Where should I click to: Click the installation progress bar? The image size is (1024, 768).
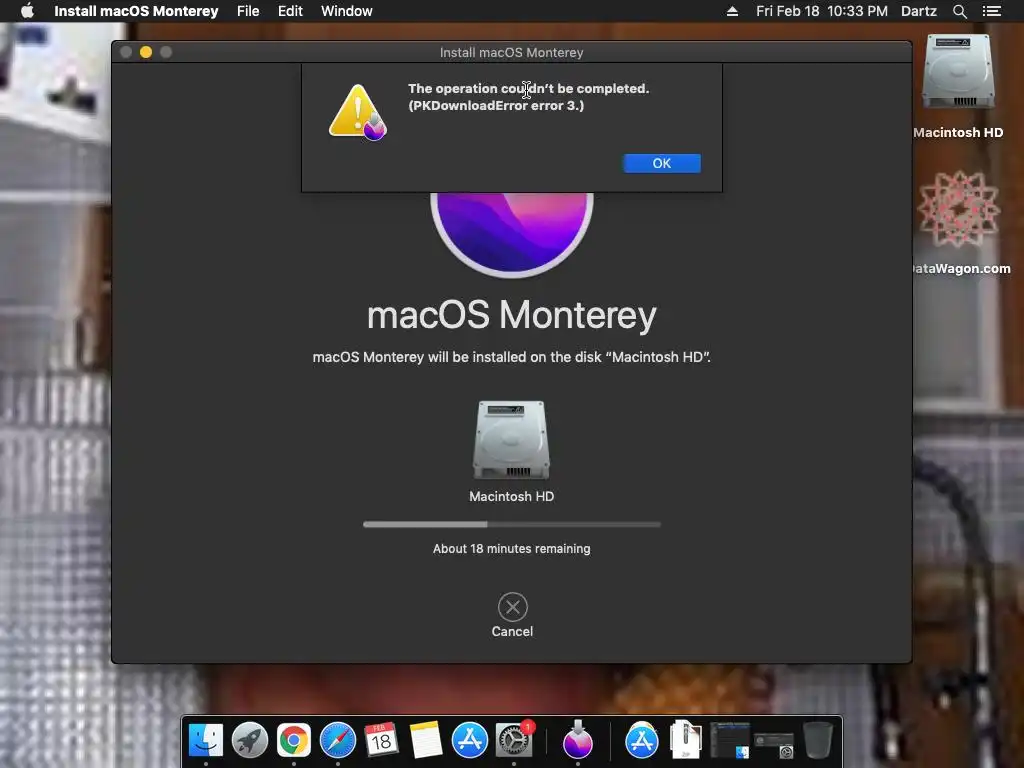[512, 524]
